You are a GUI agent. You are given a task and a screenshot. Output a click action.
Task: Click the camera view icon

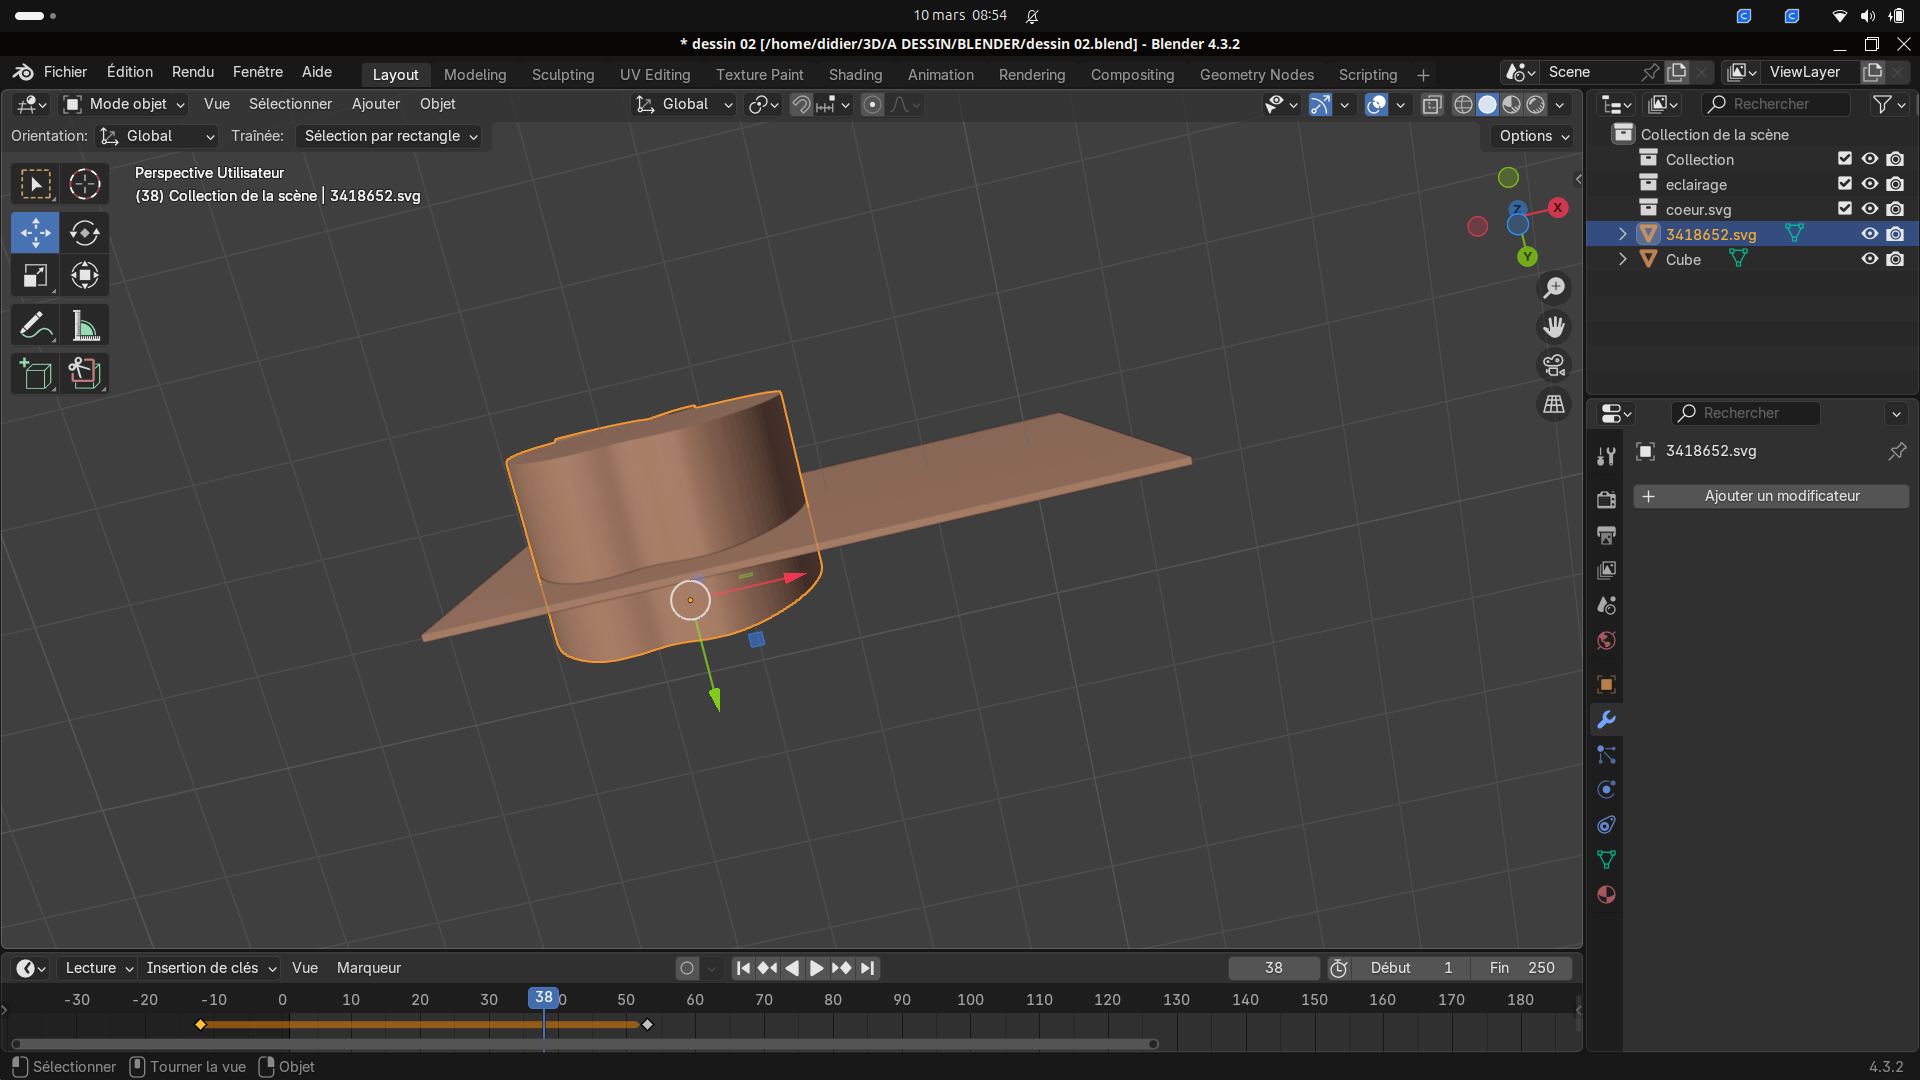[1554, 366]
